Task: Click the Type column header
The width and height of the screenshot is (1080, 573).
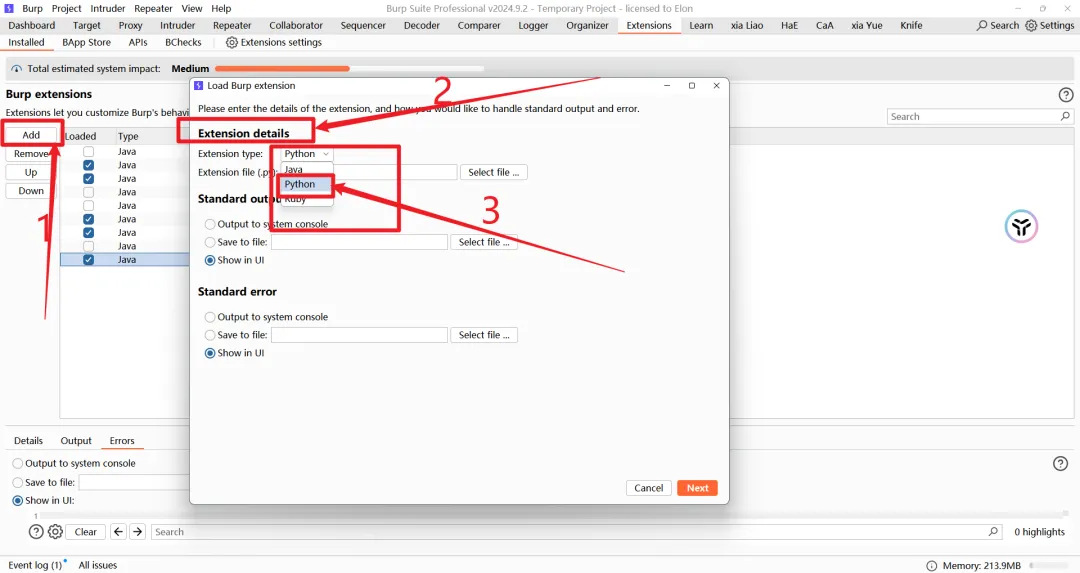Action: point(128,136)
